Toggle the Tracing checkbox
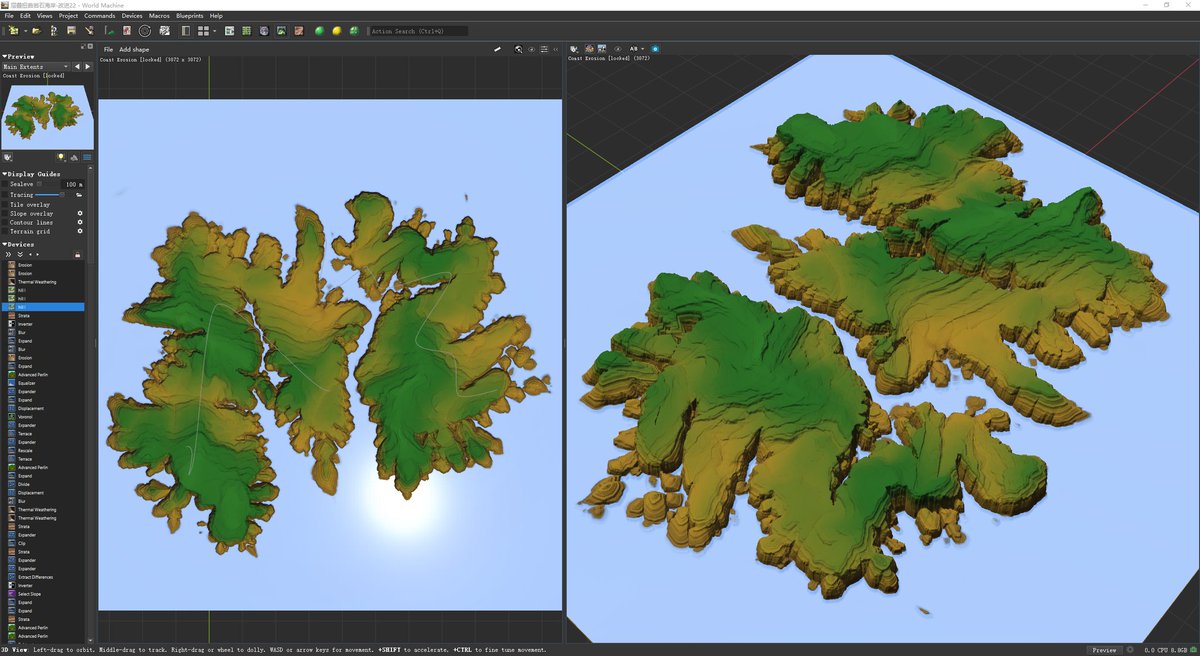1200x656 pixels. 5,194
